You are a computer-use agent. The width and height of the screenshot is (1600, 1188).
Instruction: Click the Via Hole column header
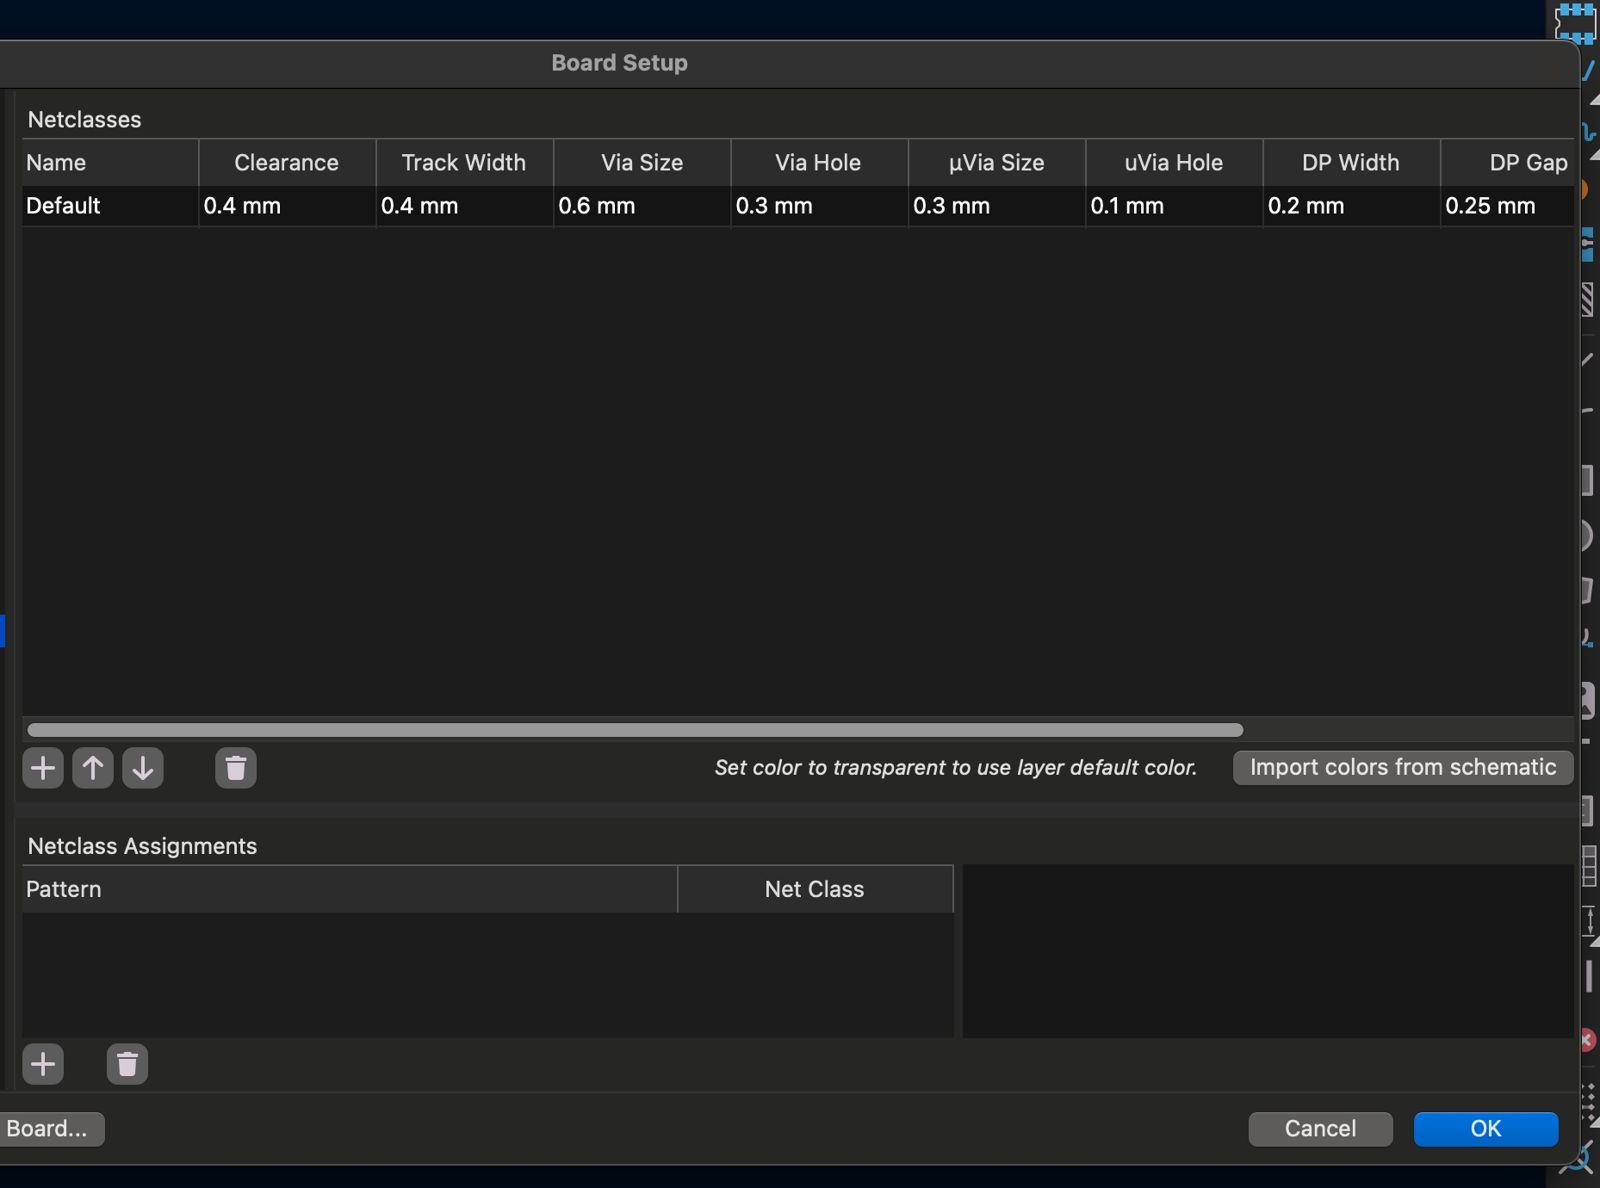[819, 162]
